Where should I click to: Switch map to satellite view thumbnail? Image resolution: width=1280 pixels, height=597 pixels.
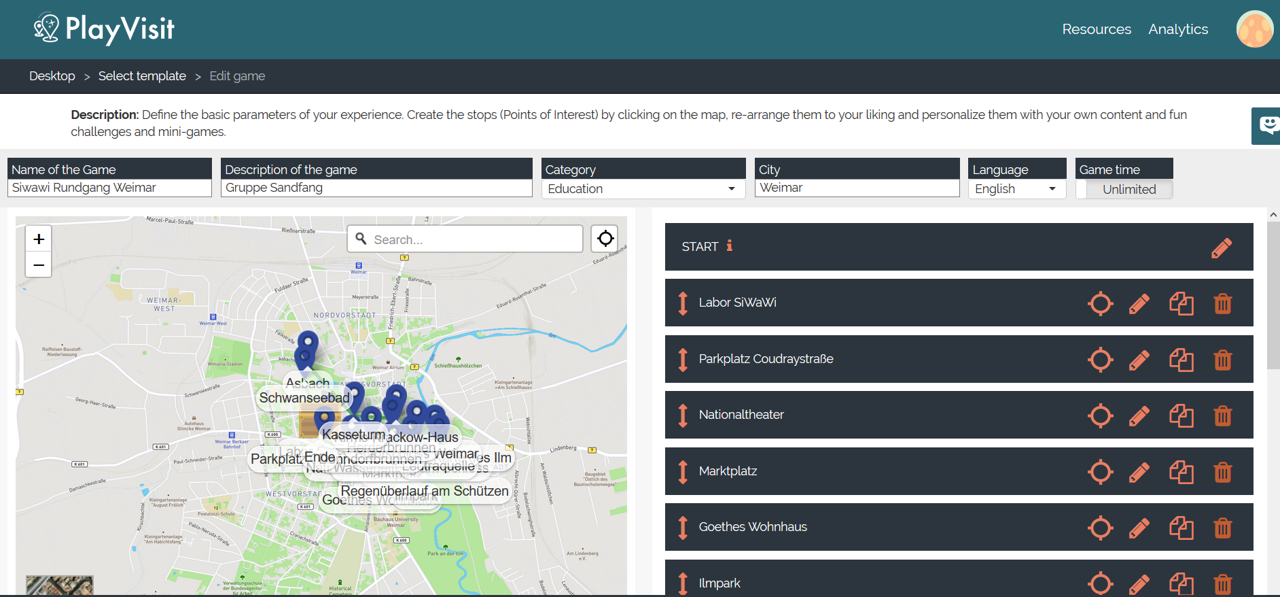pyautogui.click(x=59, y=585)
